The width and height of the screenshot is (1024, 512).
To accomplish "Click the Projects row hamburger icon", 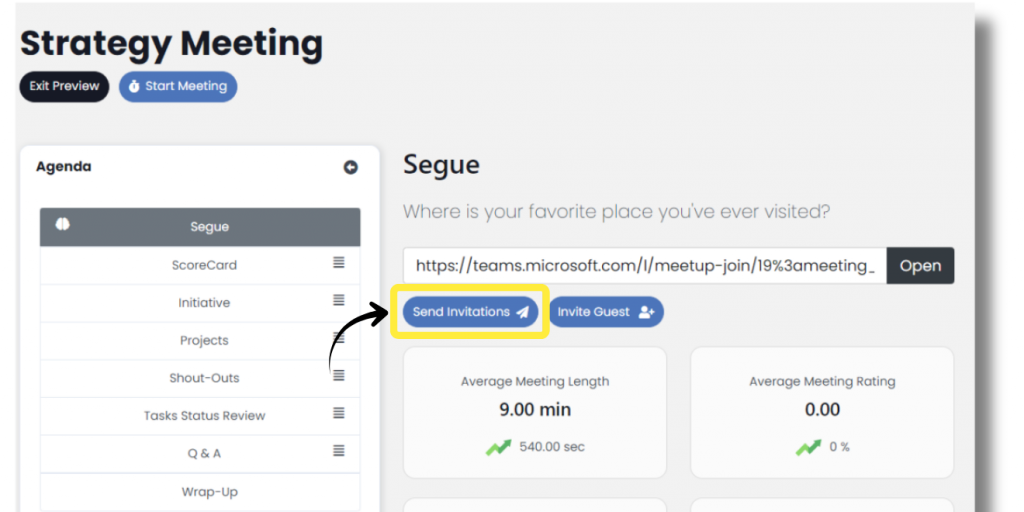I will pyautogui.click(x=339, y=338).
